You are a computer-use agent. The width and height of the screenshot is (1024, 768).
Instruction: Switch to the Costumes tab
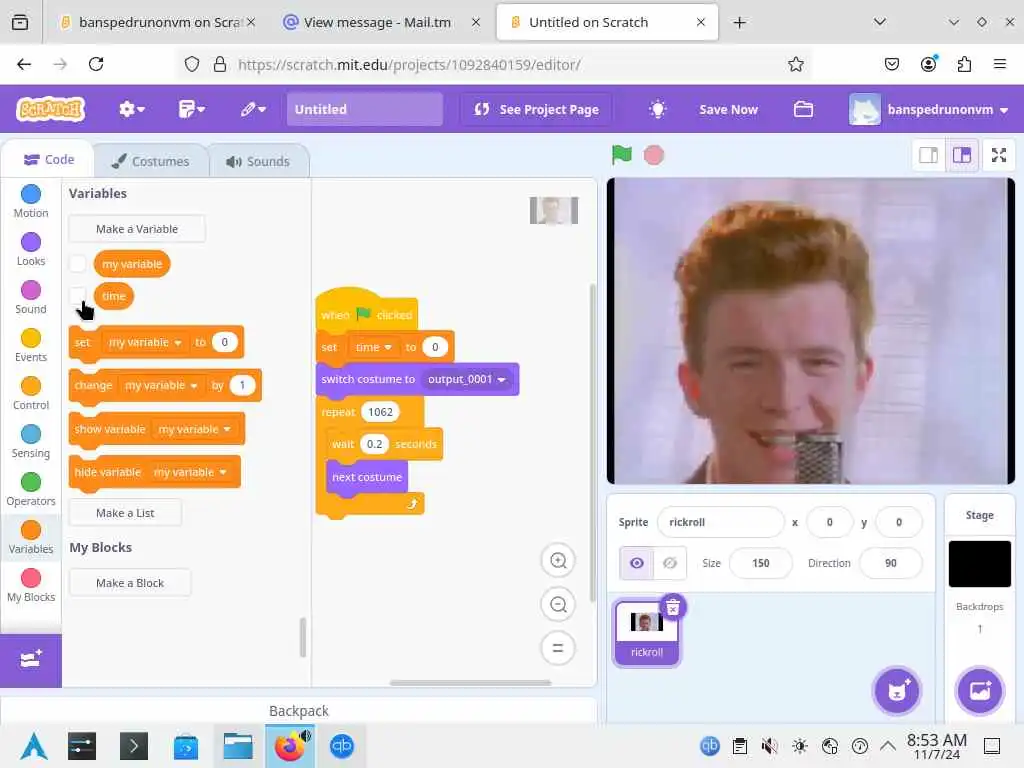tap(151, 161)
